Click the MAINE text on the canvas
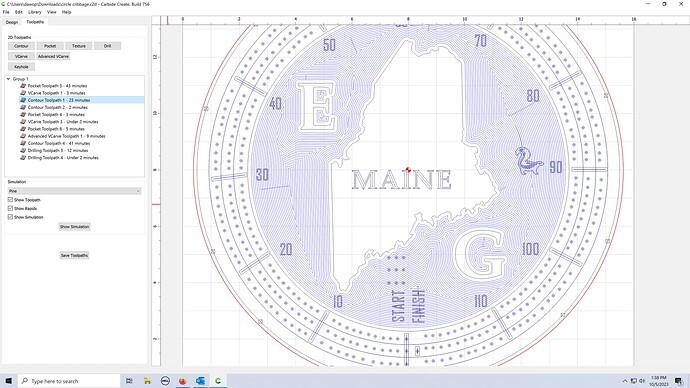This screenshot has width=690, height=388. point(401,180)
